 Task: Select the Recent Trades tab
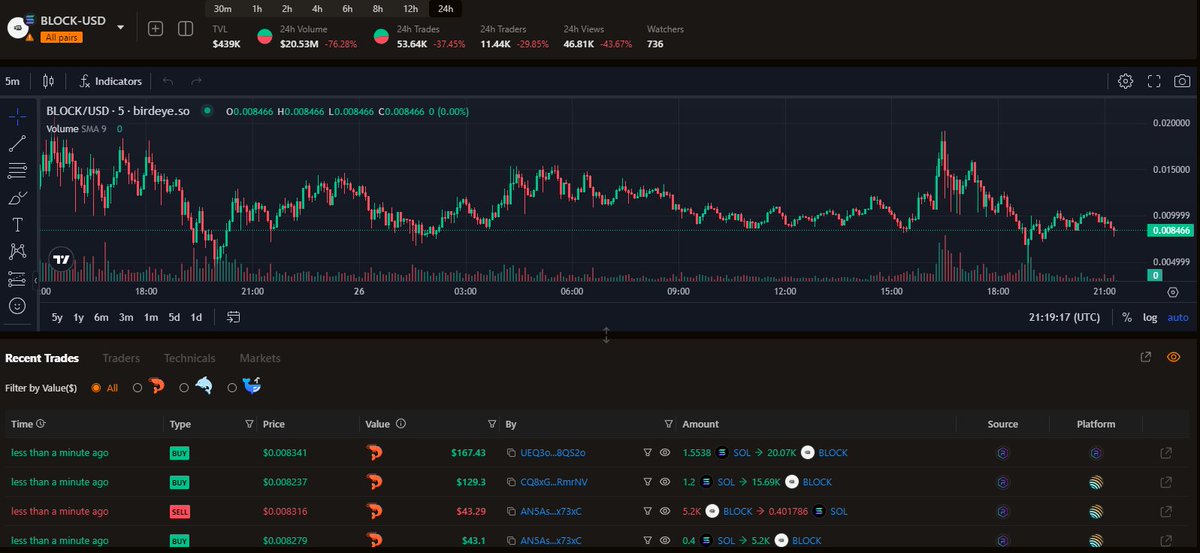click(x=42, y=358)
